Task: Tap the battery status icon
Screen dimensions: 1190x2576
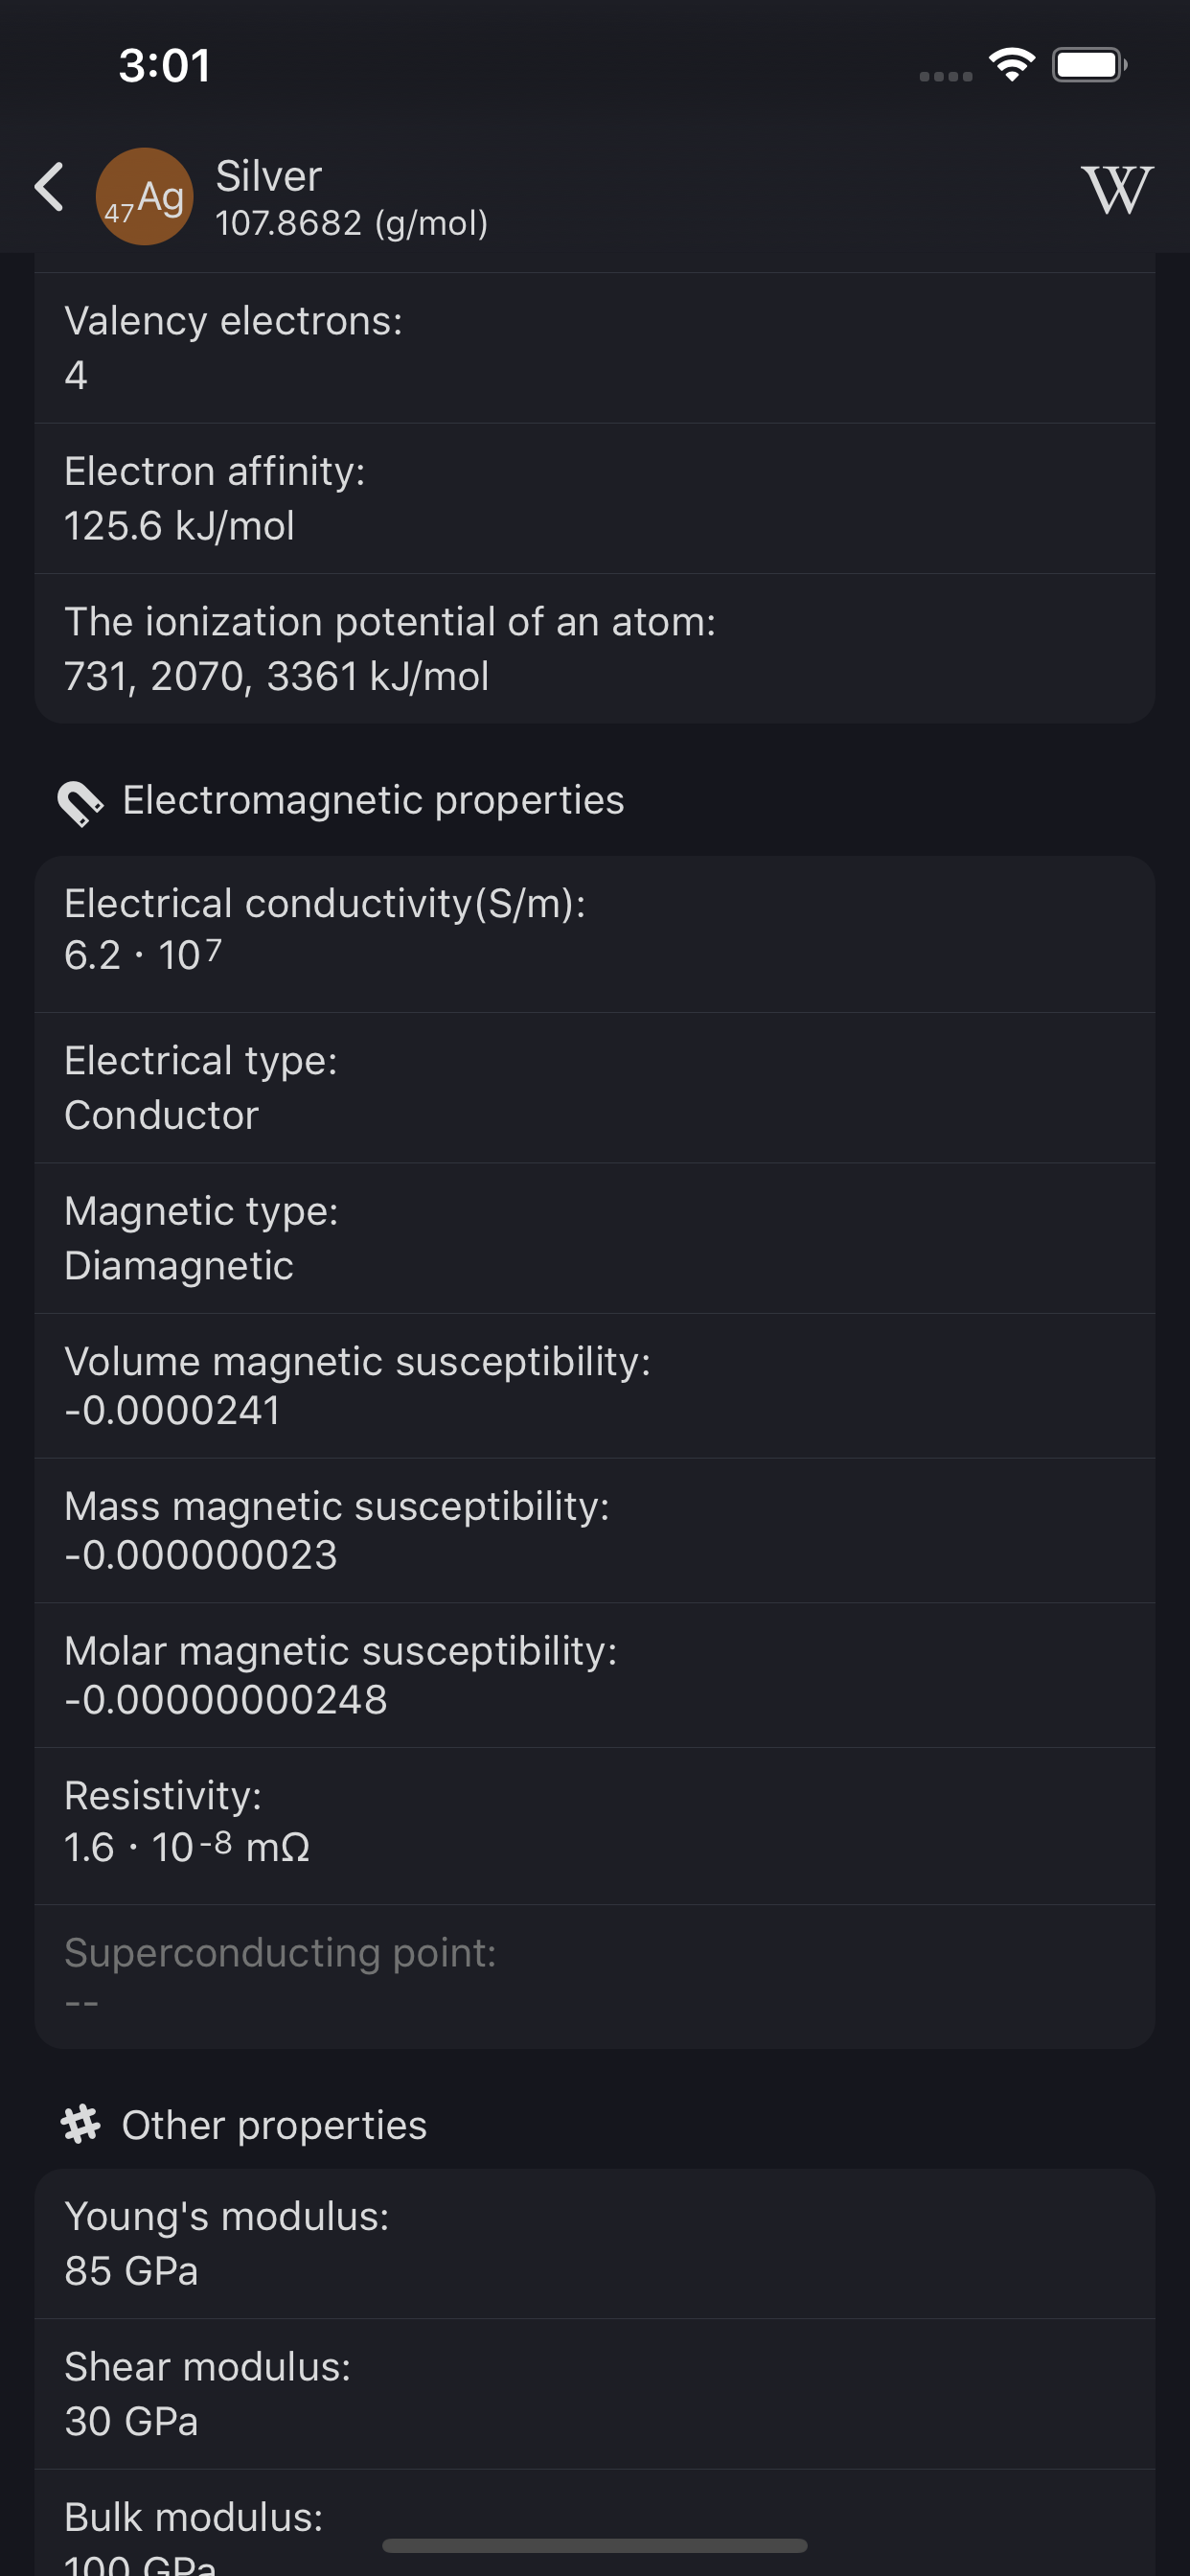Action: (1088, 66)
